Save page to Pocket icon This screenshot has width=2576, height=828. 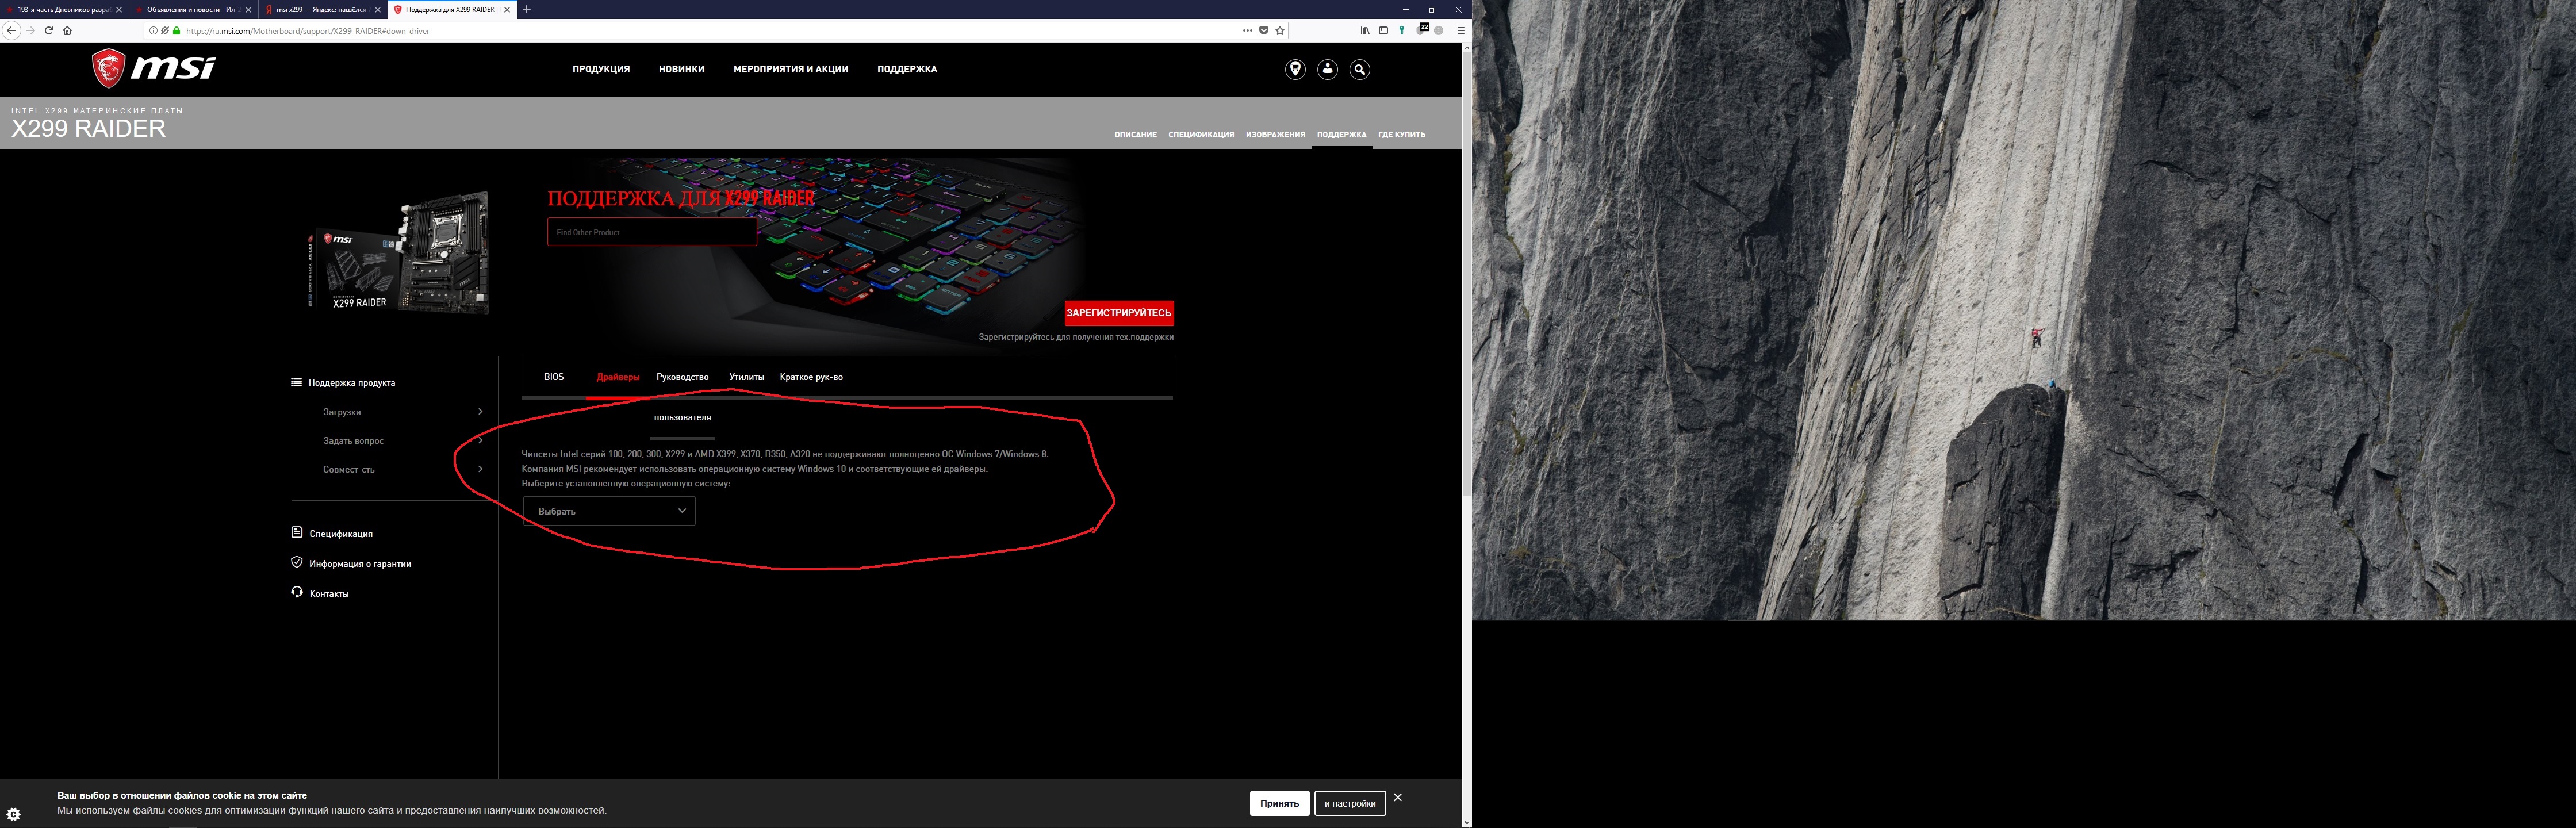(1264, 31)
